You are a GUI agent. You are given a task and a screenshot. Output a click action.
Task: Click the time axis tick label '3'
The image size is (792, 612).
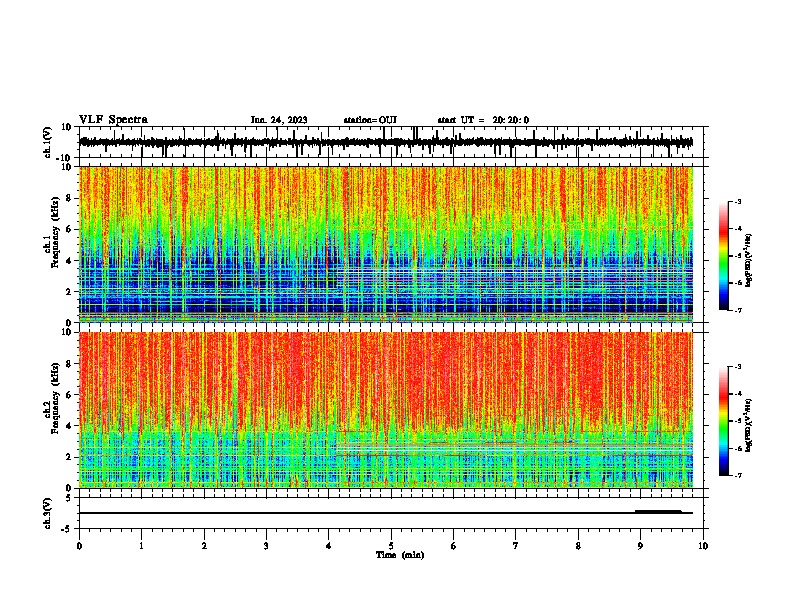[266, 546]
